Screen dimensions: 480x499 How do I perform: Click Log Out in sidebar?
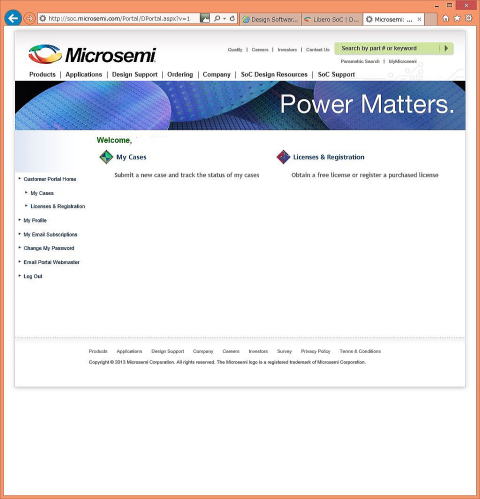(x=33, y=276)
